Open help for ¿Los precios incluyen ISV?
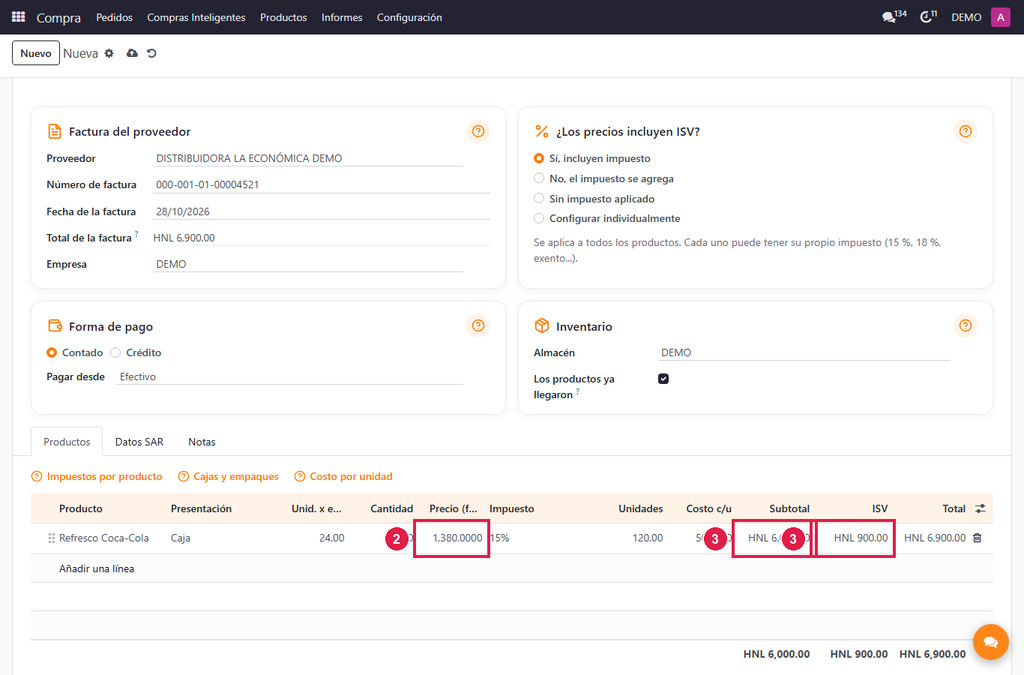The image size is (1024, 675). [965, 131]
